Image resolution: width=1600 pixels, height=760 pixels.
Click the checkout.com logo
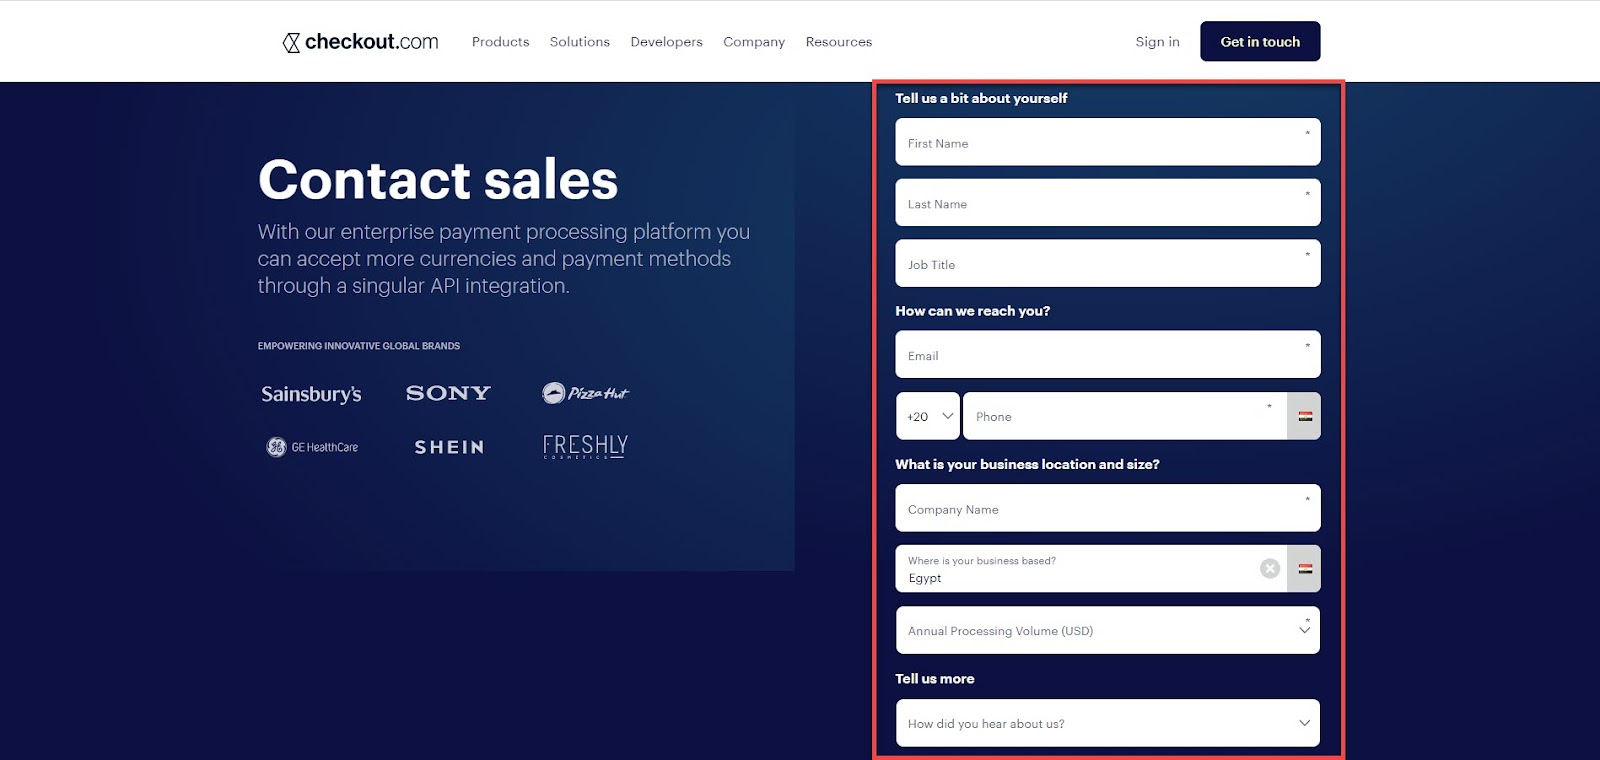coord(361,42)
